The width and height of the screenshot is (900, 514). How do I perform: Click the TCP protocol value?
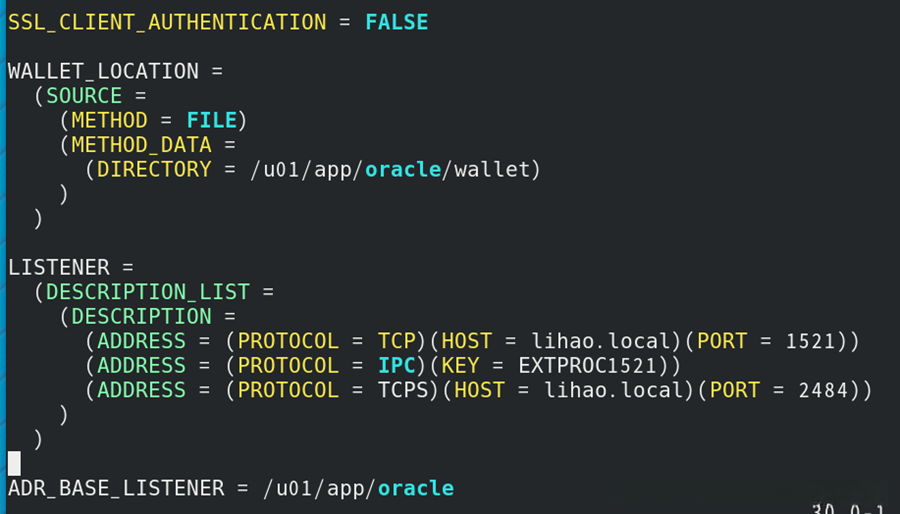coord(396,341)
